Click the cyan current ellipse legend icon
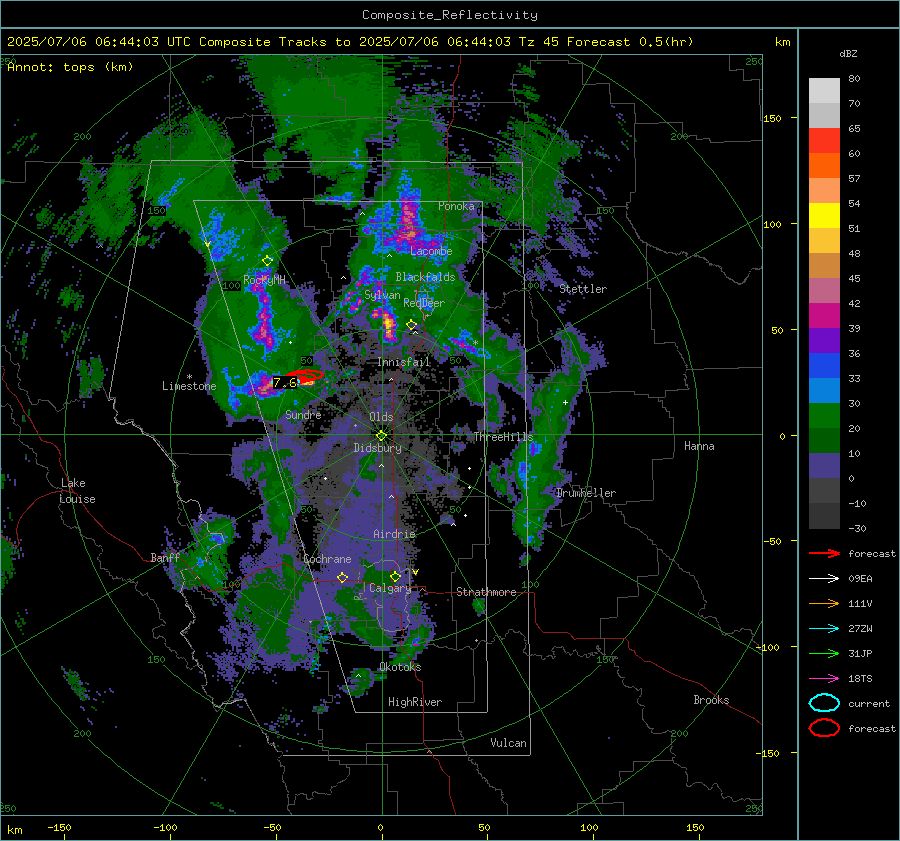 [824, 703]
